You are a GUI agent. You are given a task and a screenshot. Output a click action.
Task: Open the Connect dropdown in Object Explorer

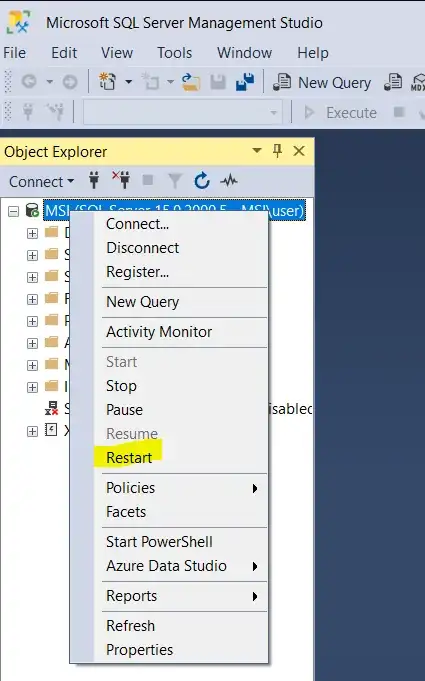tap(41, 181)
